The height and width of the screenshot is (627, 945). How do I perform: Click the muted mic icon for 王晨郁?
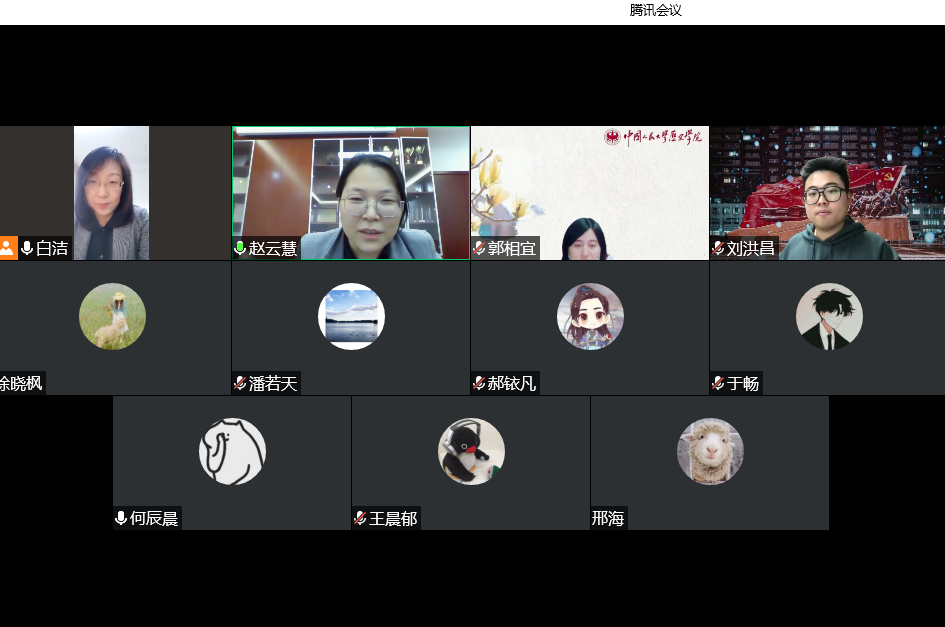tap(360, 518)
